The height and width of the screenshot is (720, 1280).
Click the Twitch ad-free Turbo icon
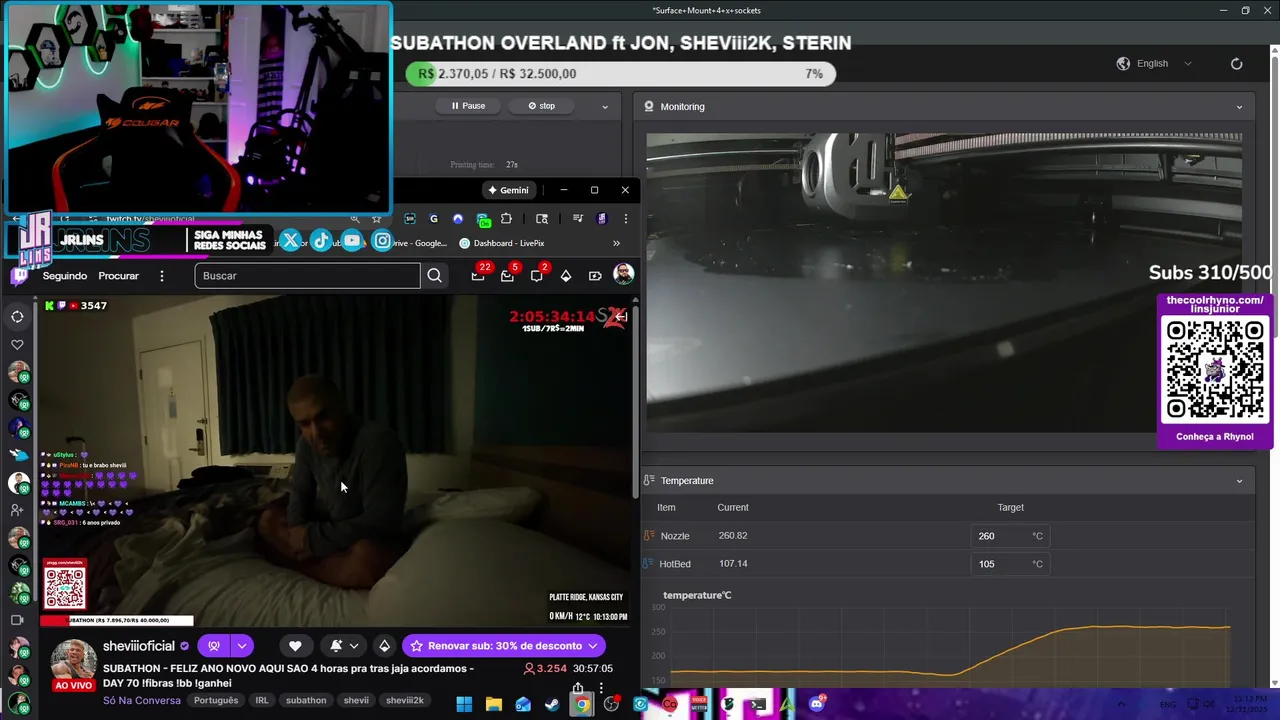595,276
